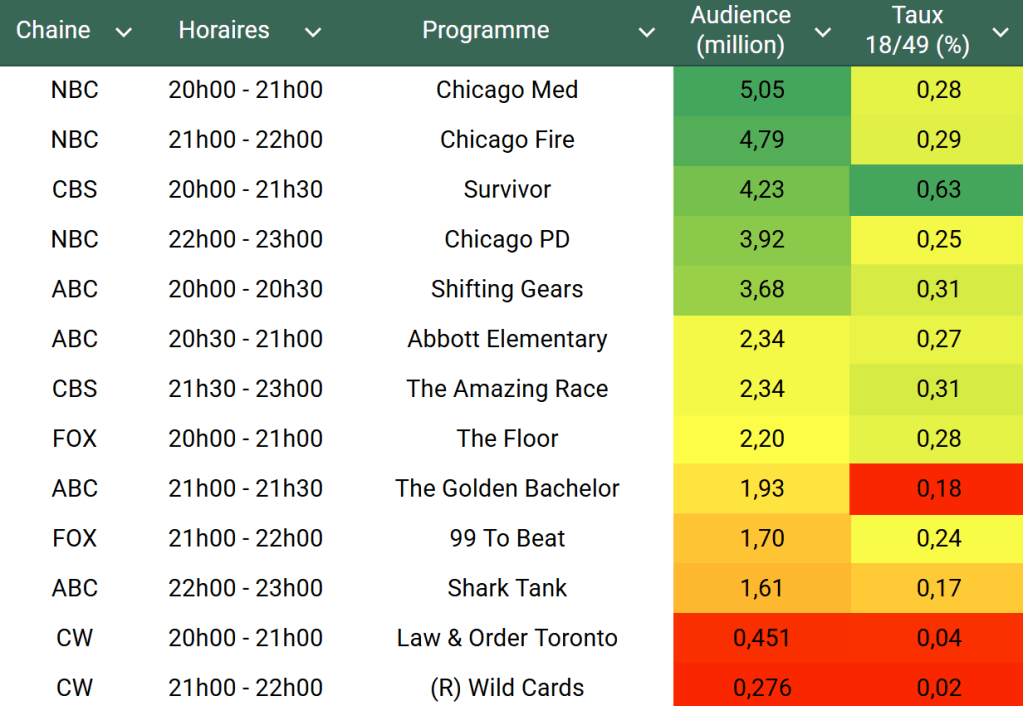Viewport: 1023px width, 706px height.
Task: Open the Taux 18/49 column dropdown
Action: (x=1000, y=32)
